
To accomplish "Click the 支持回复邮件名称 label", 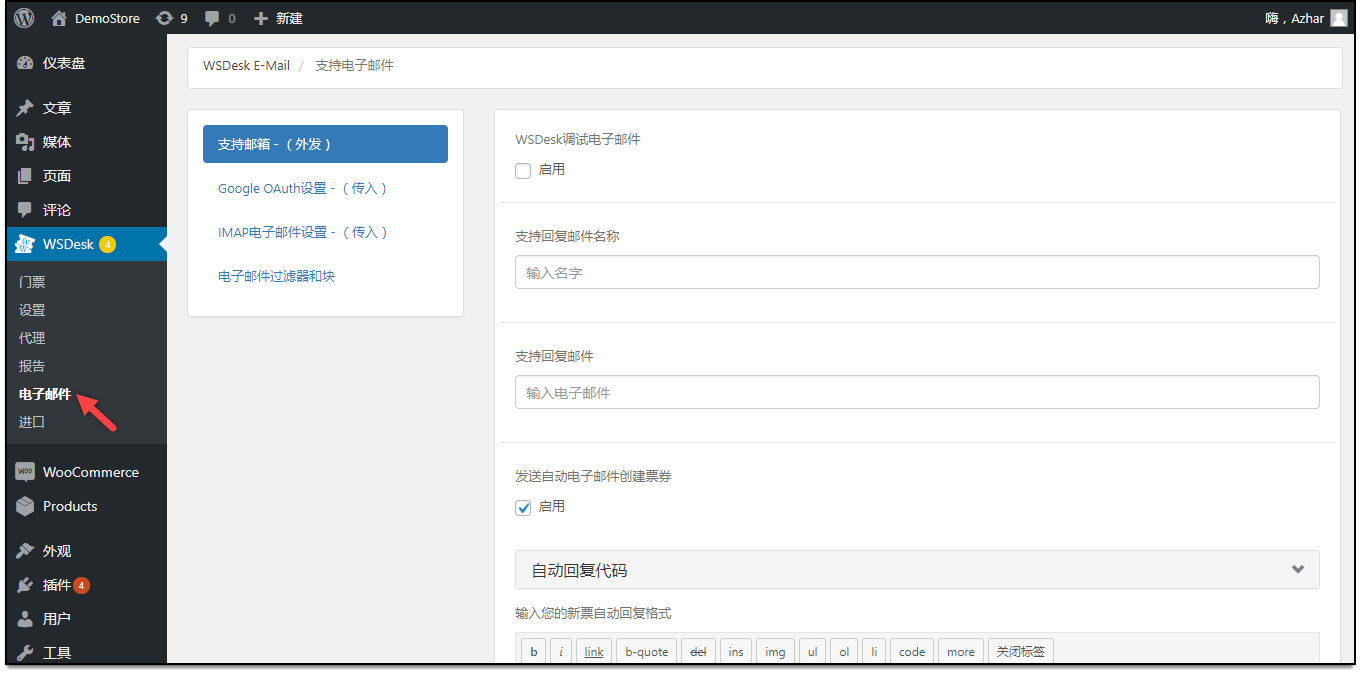I will pyautogui.click(x=567, y=236).
